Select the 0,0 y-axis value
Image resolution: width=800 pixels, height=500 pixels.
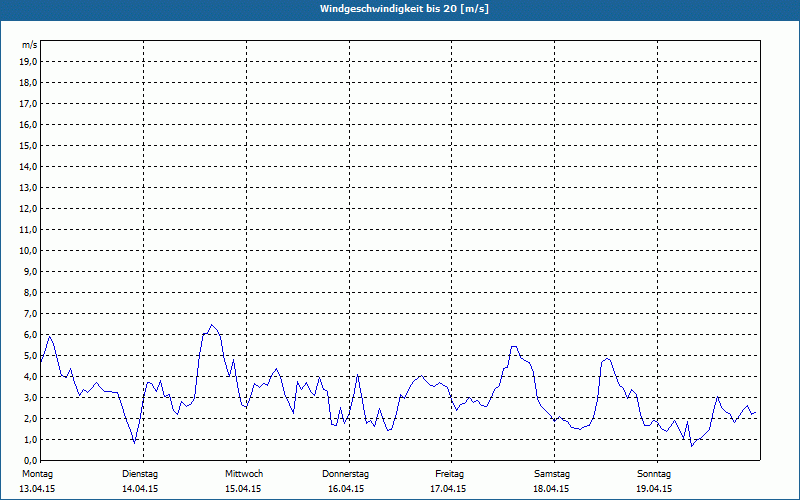coord(30,461)
